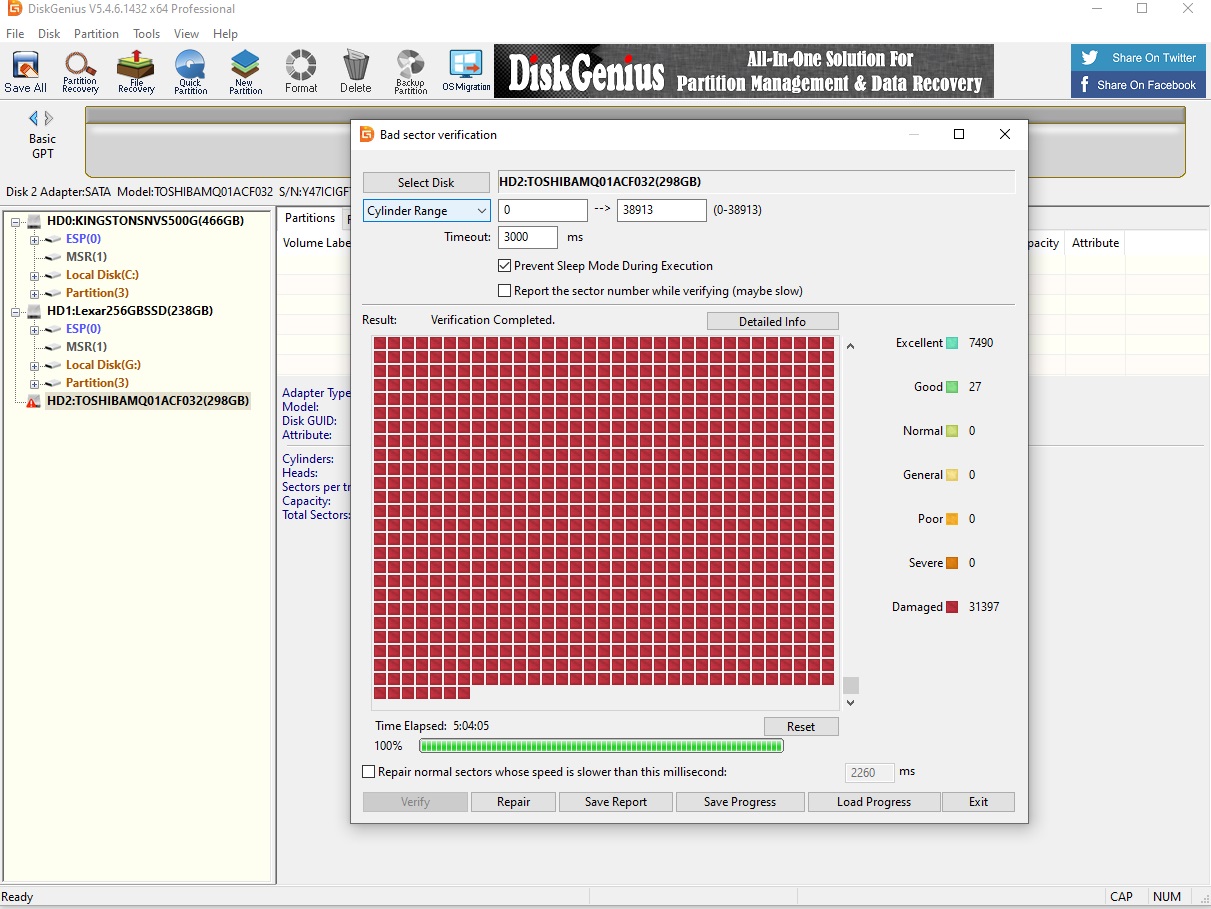Viewport: 1211px width, 909px height.
Task: Open the Partition Recovery tool
Action: (80, 72)
